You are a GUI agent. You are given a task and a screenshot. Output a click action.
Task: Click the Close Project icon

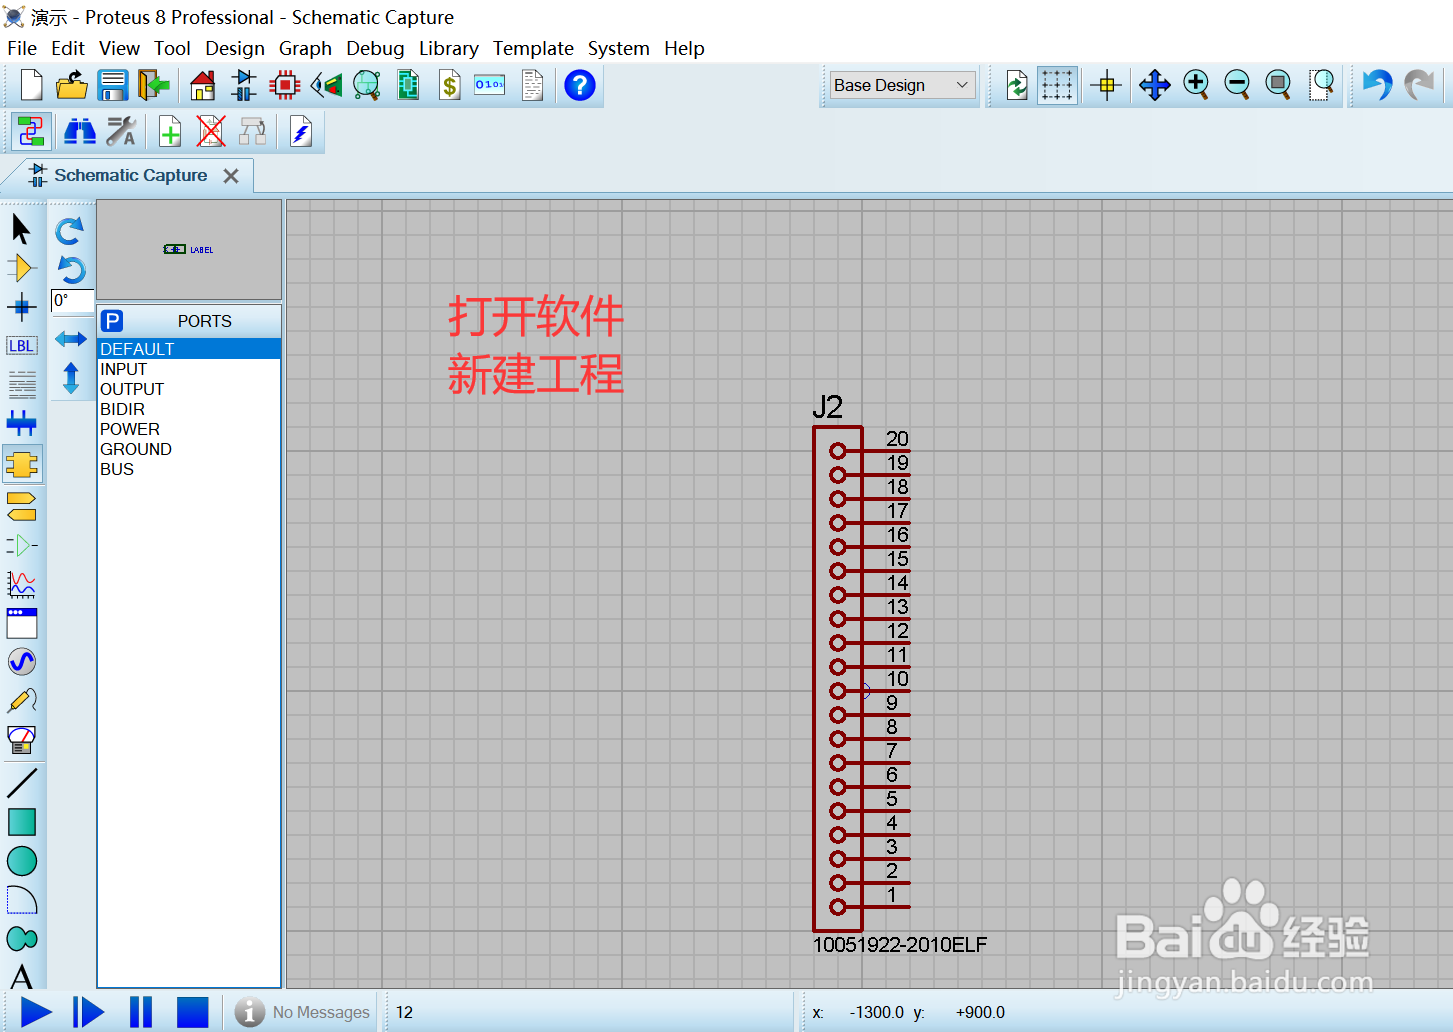pyautogui.click(x=154, y=85)
